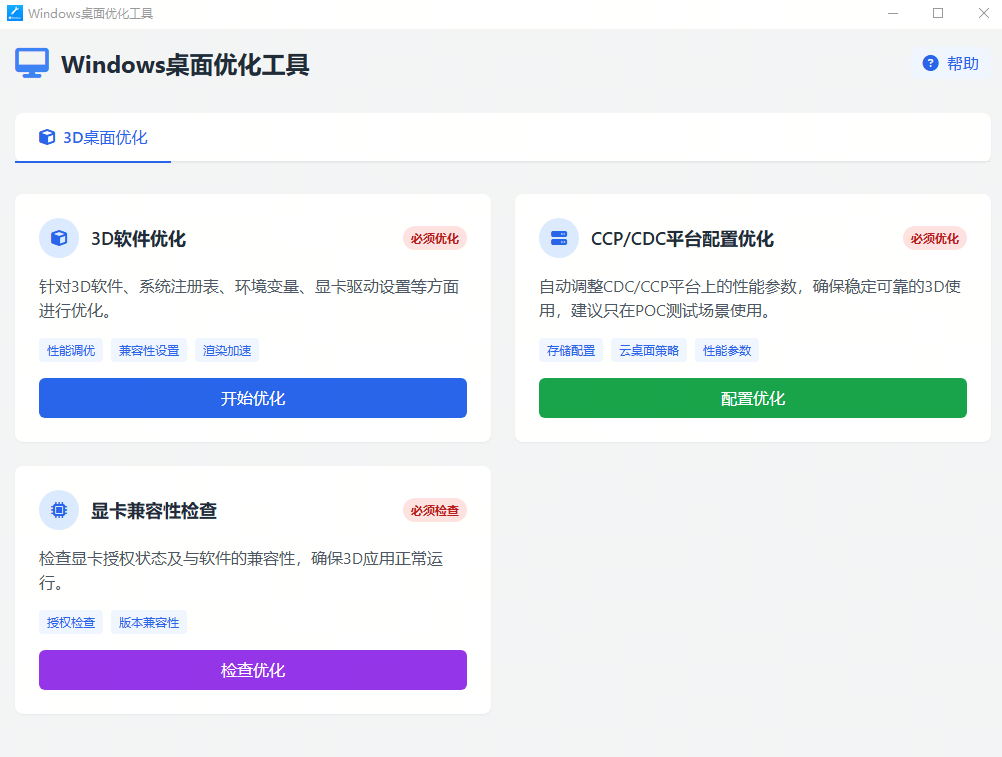
Task: Open 帮助 help button
Action: tap(950, 63)
